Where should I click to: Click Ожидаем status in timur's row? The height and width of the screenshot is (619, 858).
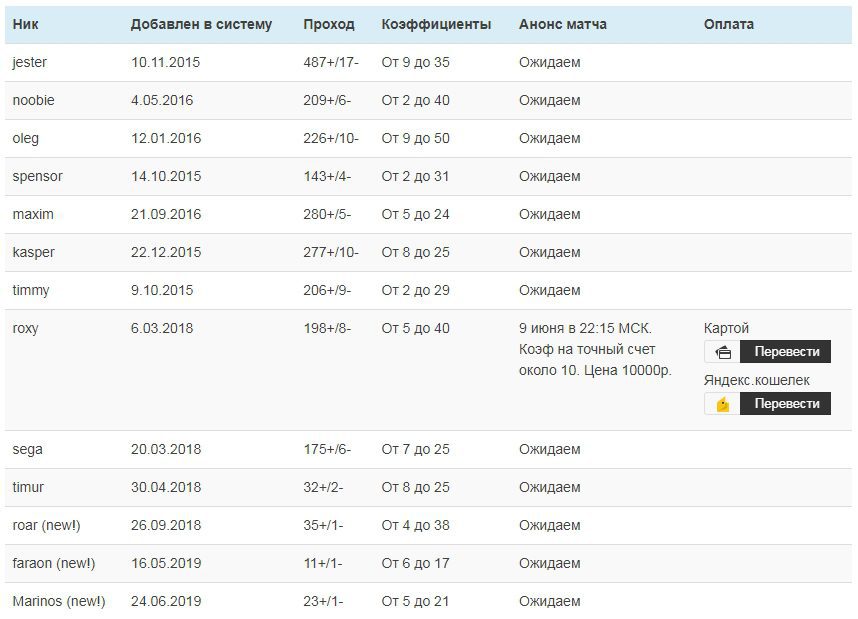tap(549, 487)
